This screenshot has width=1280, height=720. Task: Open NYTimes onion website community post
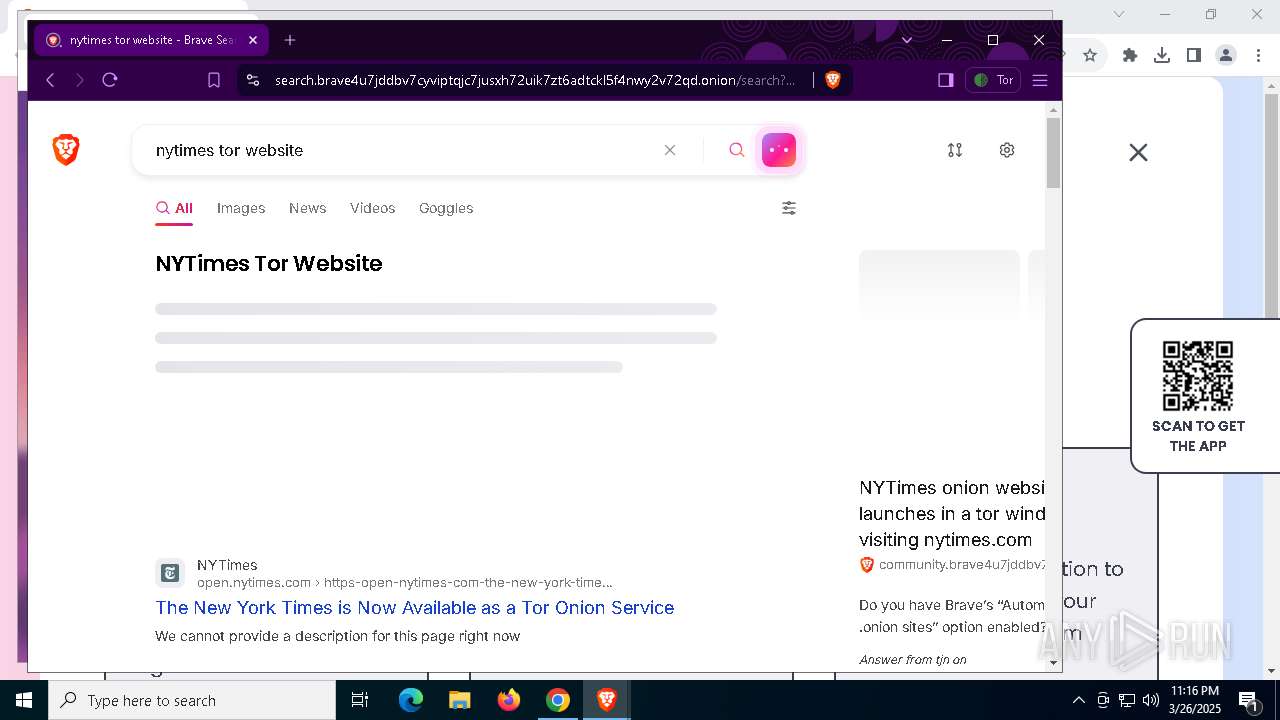[952, 514]
